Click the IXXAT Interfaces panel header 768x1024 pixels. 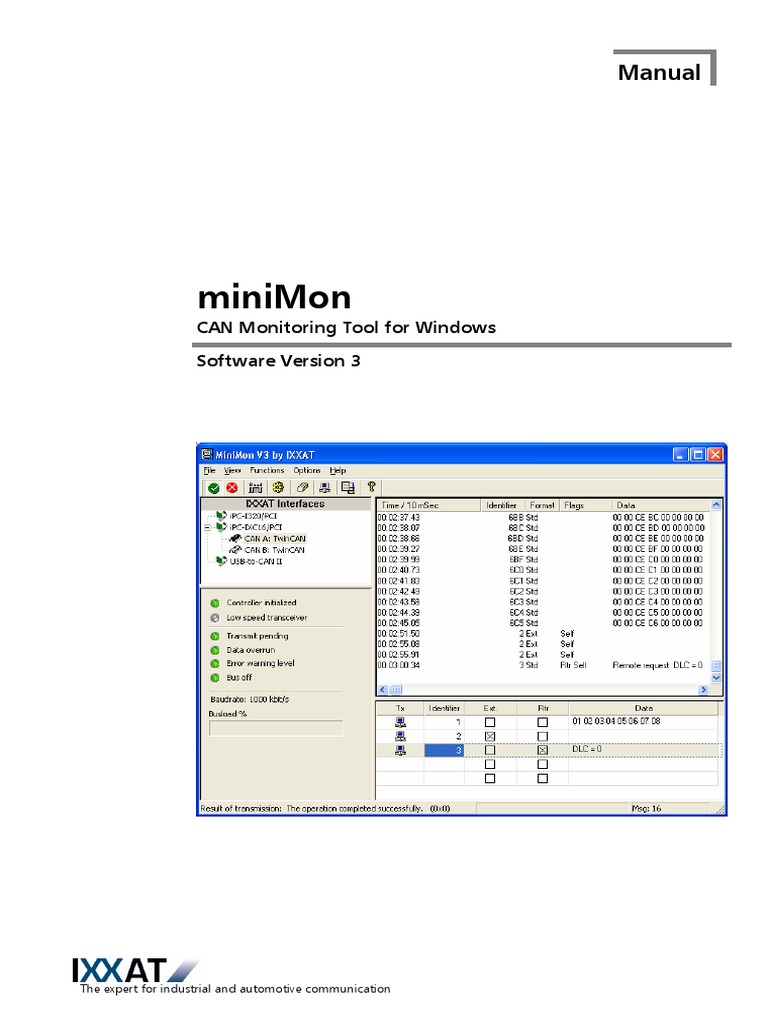pos(285,504)
